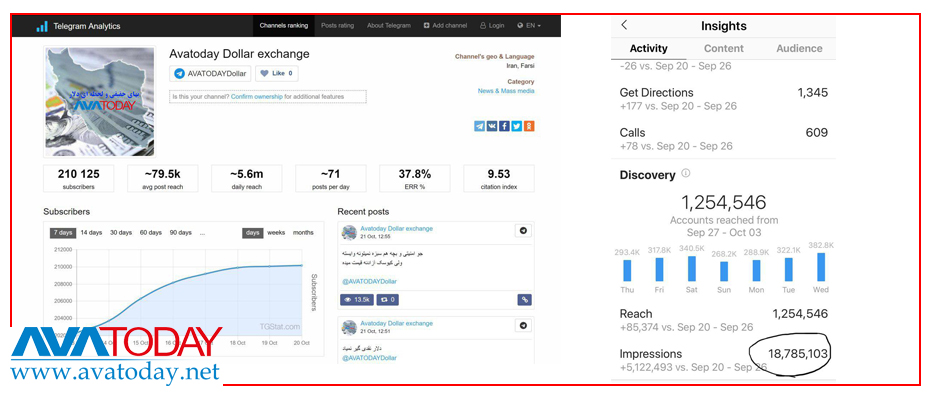Share the channel on Twitter
The width and height of the screenshot is (930, 399).
pos(517,126)
